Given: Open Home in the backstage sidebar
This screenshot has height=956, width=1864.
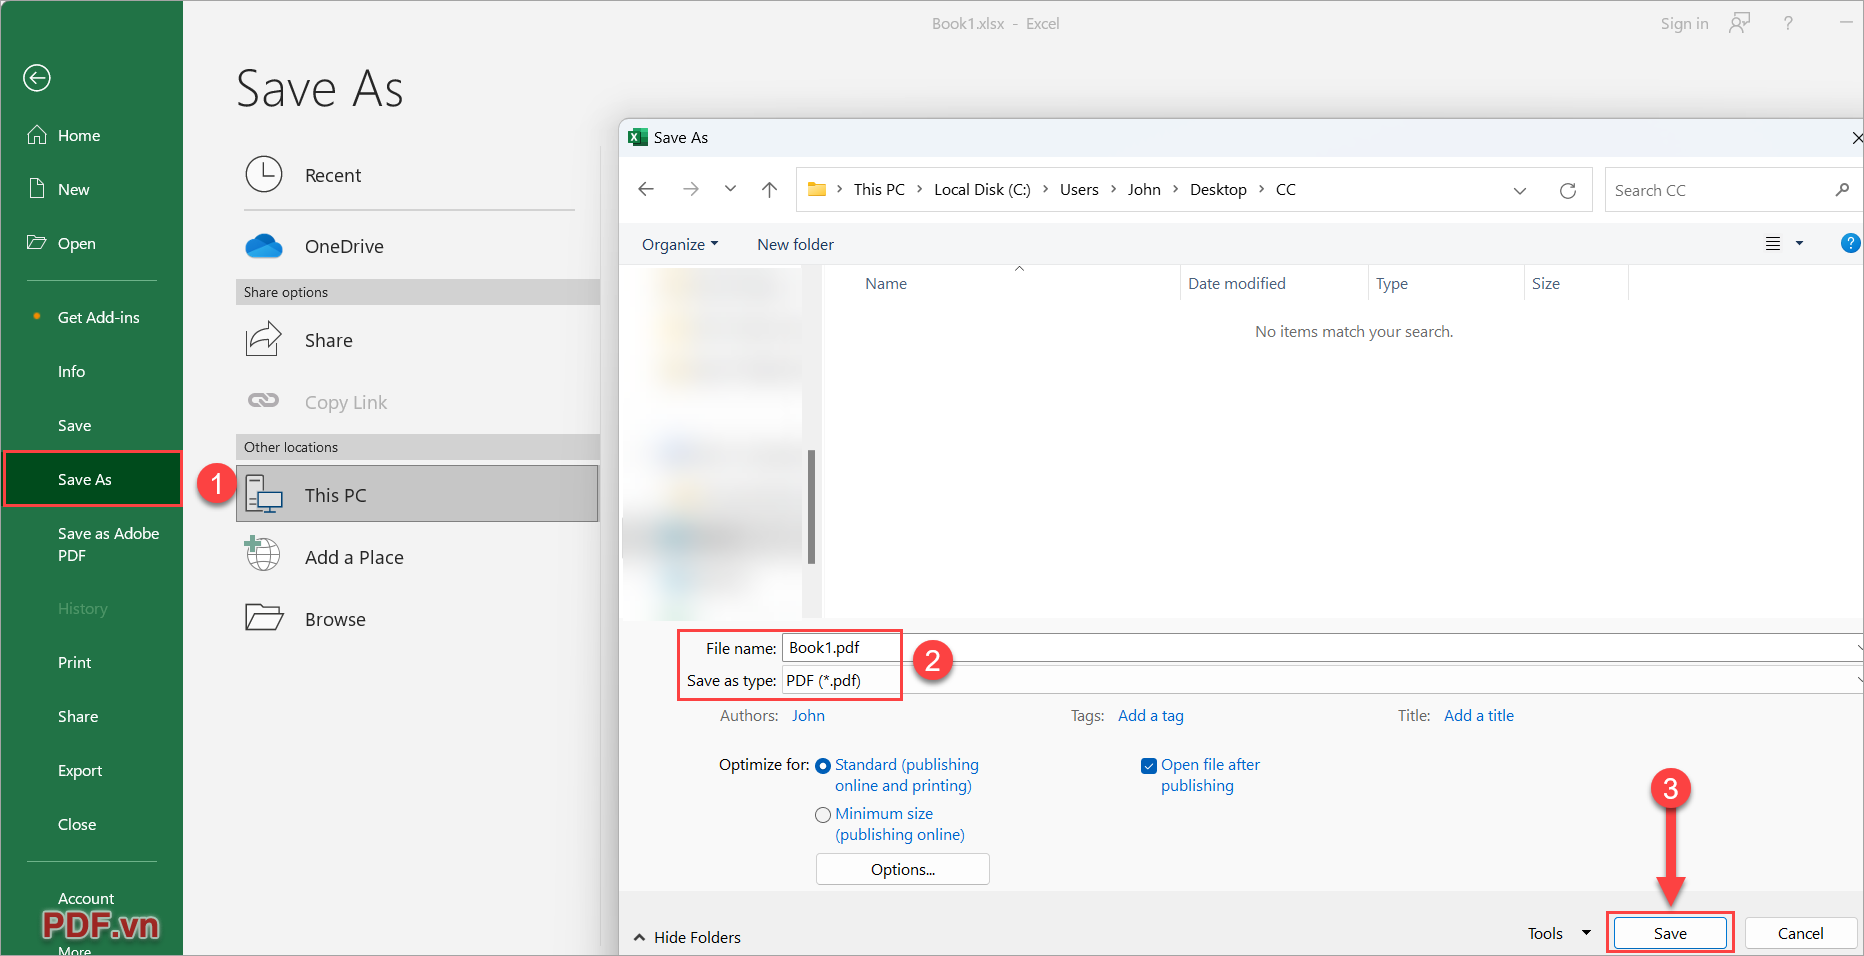Looking at the screenshot, I should coord(79,135).
